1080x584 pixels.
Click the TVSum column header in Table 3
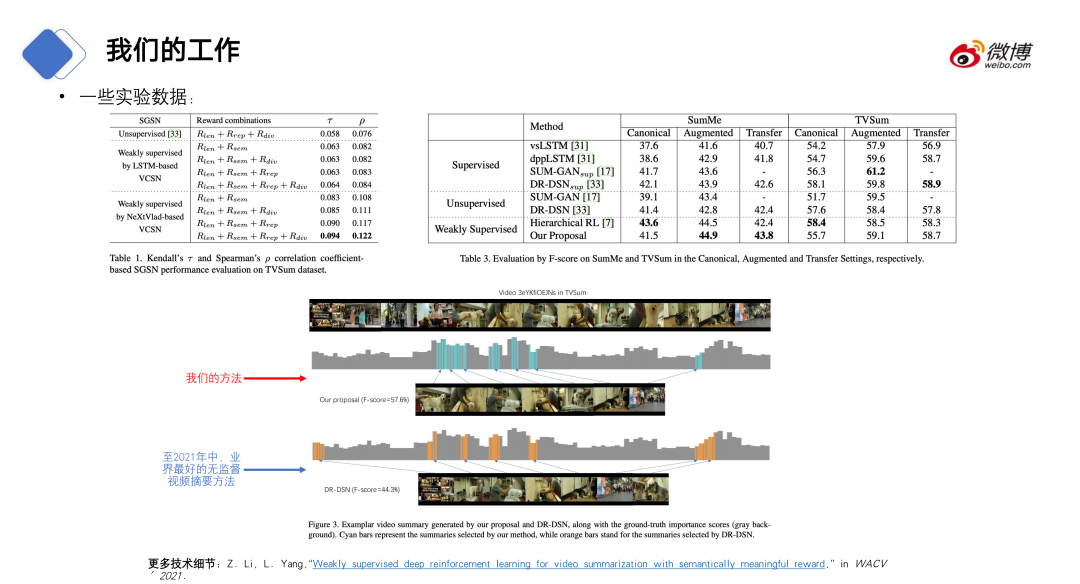coord(872,120)
